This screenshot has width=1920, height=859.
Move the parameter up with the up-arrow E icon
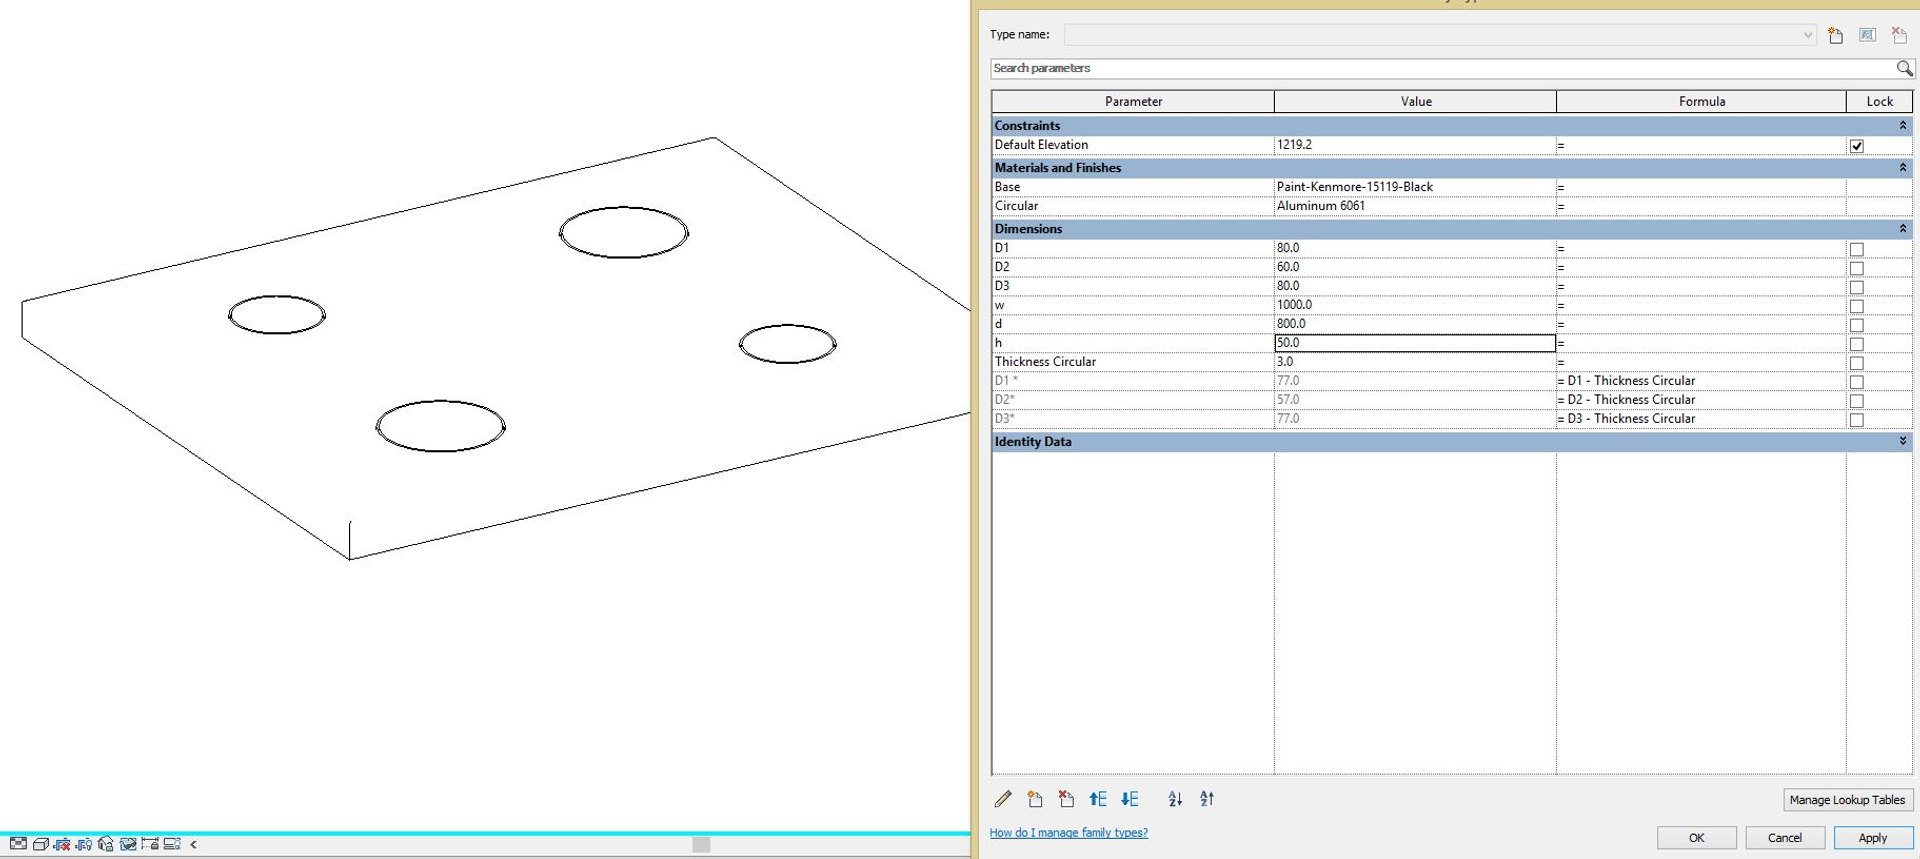tap(1098, 799)
